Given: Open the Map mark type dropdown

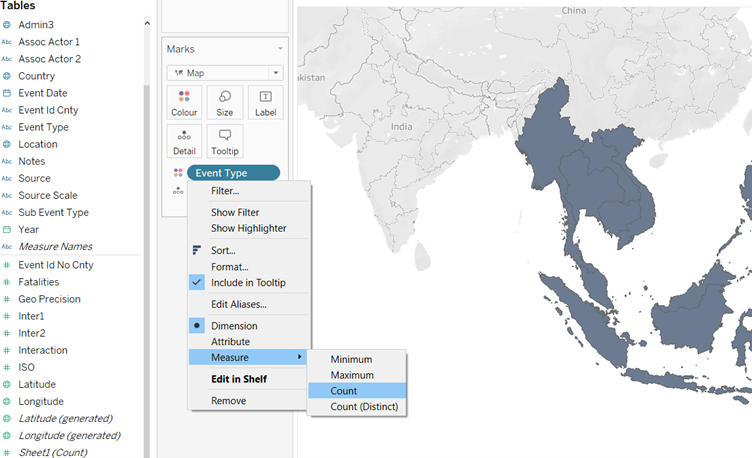Looking at the screenshot, I should point(223,73).
